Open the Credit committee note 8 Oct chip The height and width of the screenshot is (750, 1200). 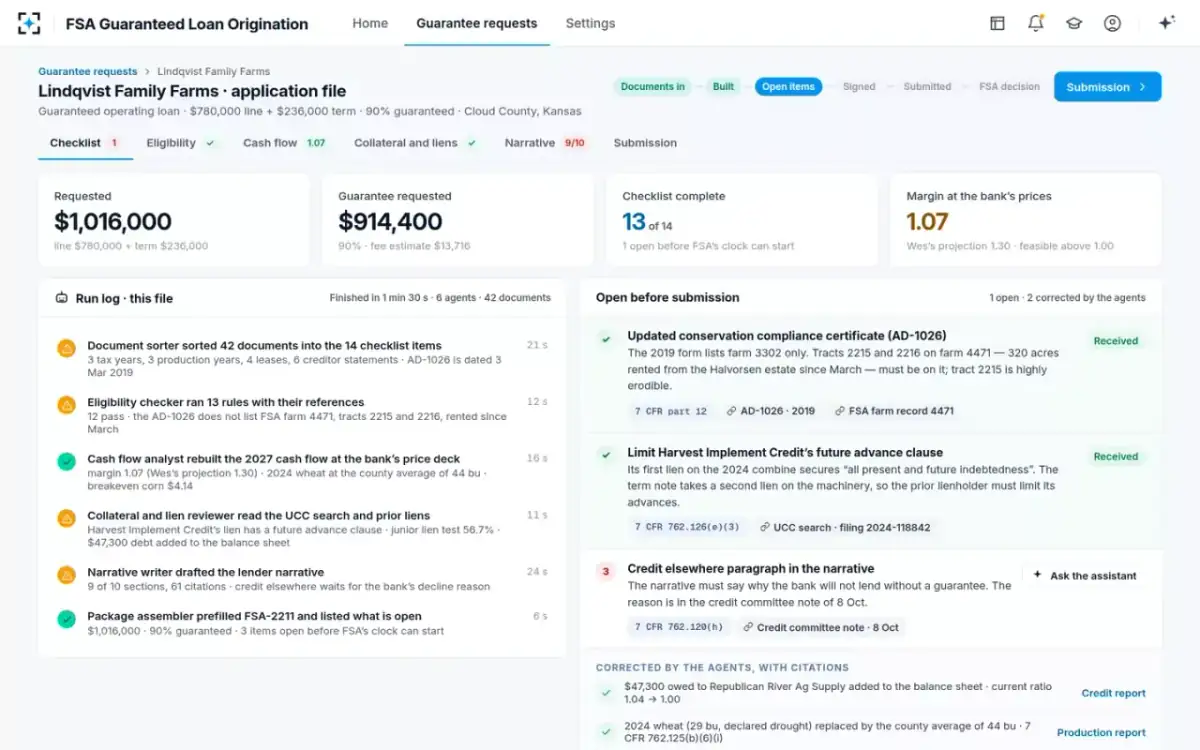tap(820, 628)
